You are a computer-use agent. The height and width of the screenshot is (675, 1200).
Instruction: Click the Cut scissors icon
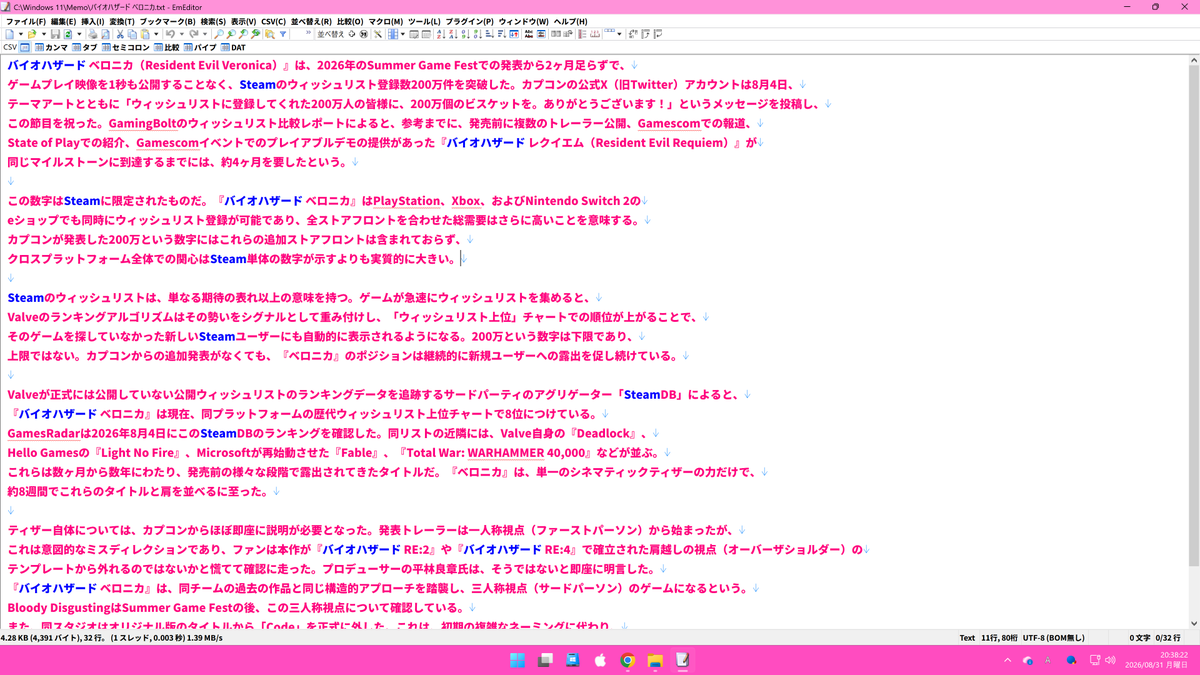pyautogui.click(x=120, y=34)
